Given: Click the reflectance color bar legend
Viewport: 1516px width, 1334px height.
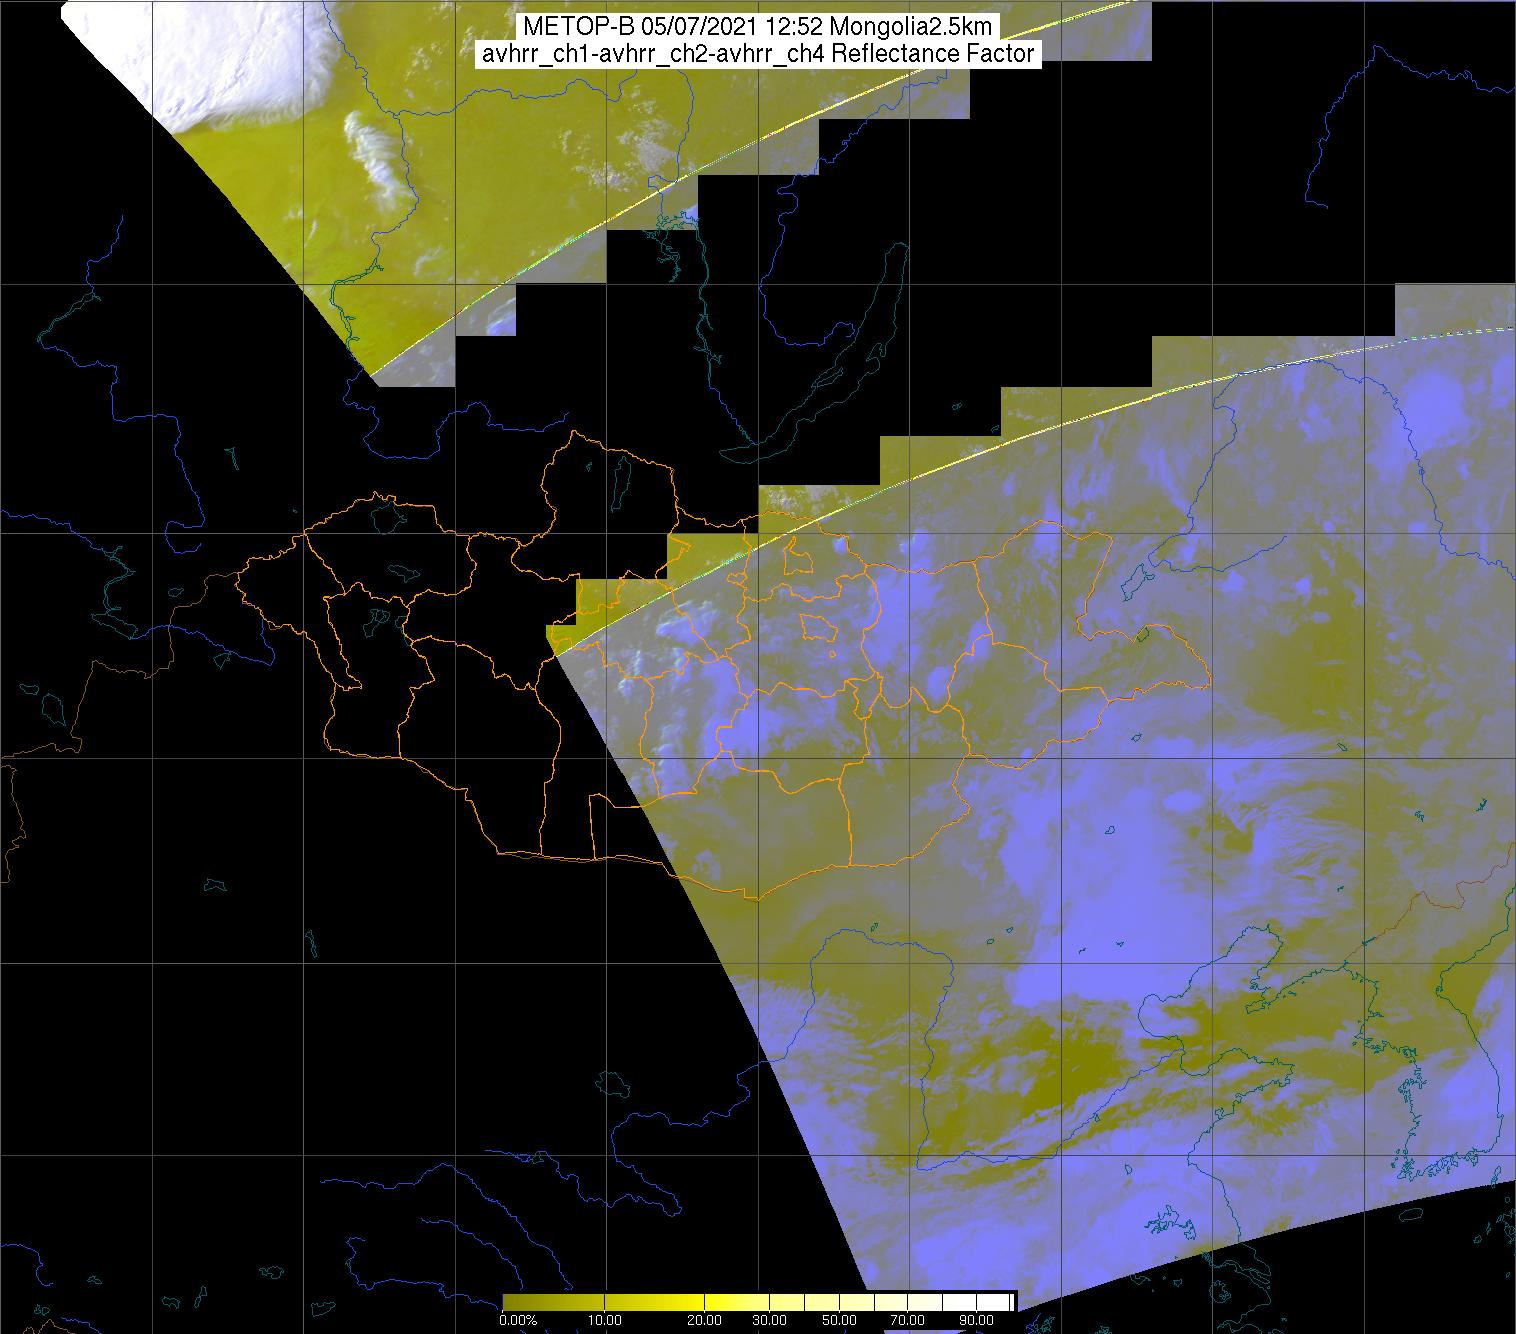Looking at the screenshot, I should [759, 1302].
